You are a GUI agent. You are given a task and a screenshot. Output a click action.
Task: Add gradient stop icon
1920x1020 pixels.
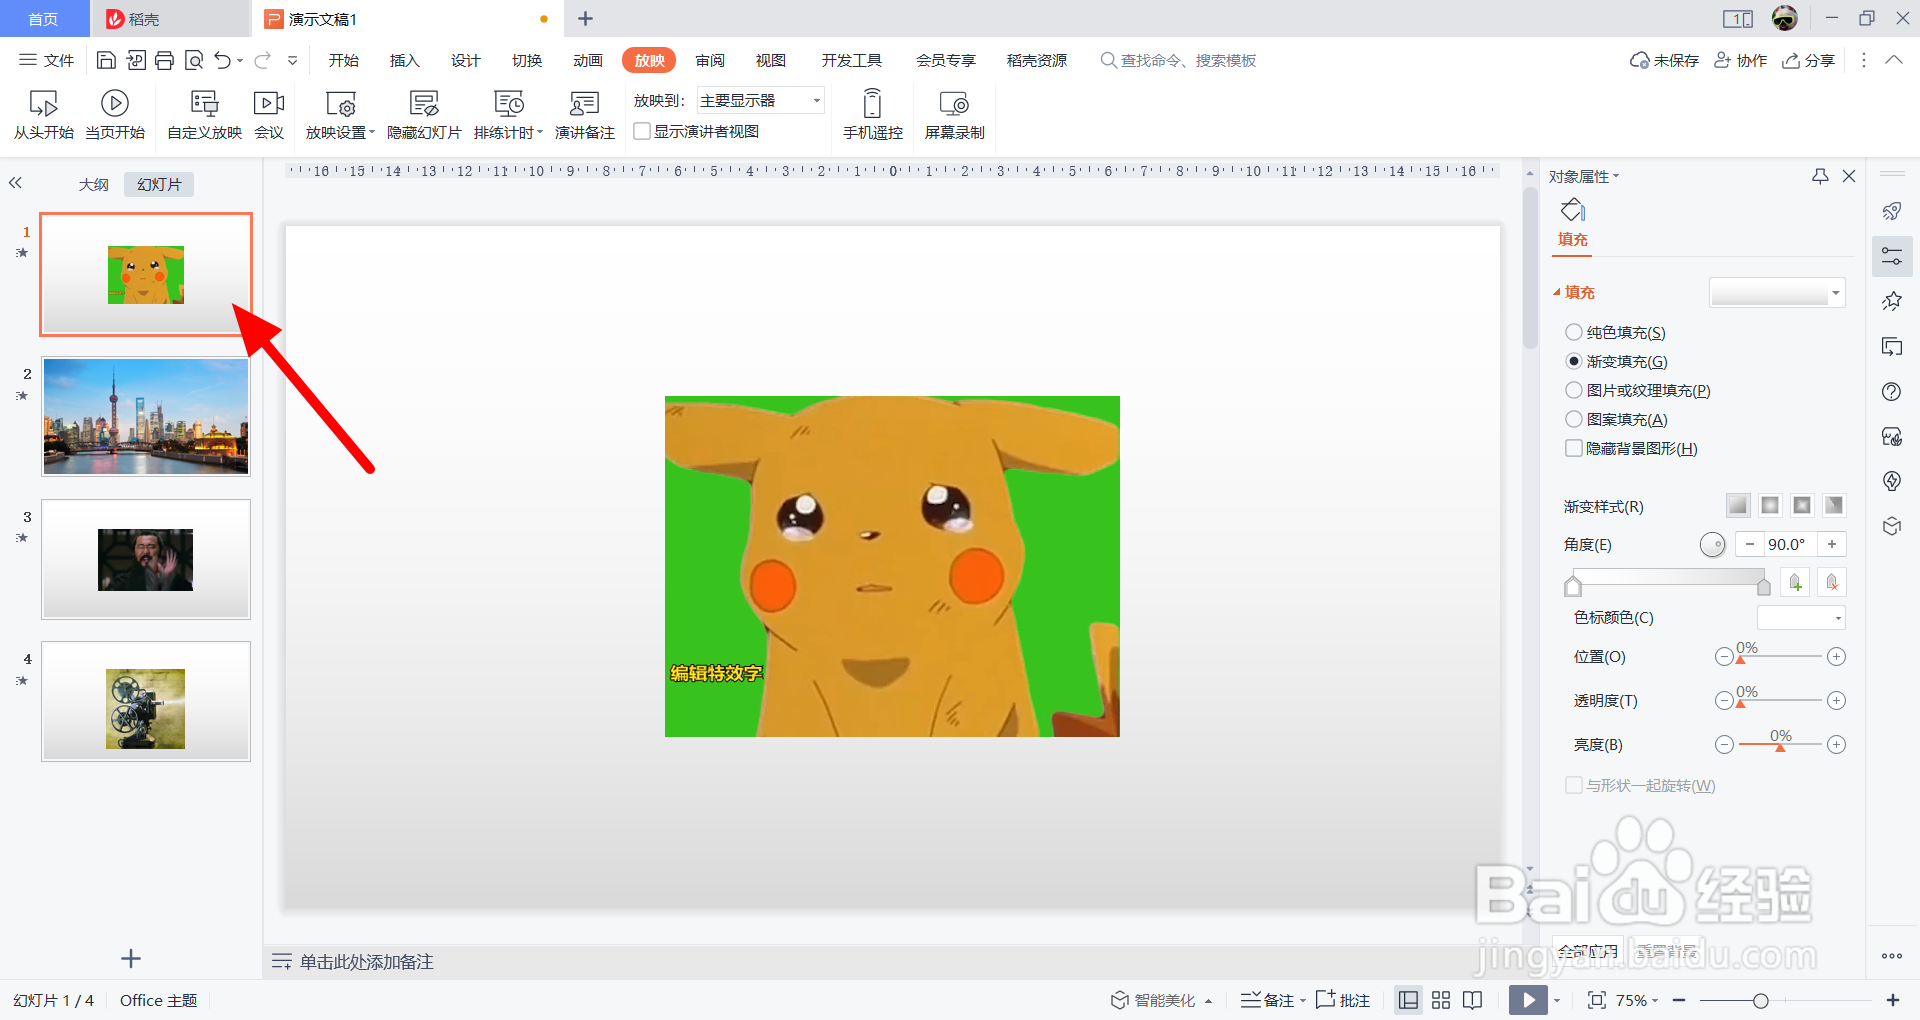[x=1796, y=582]
